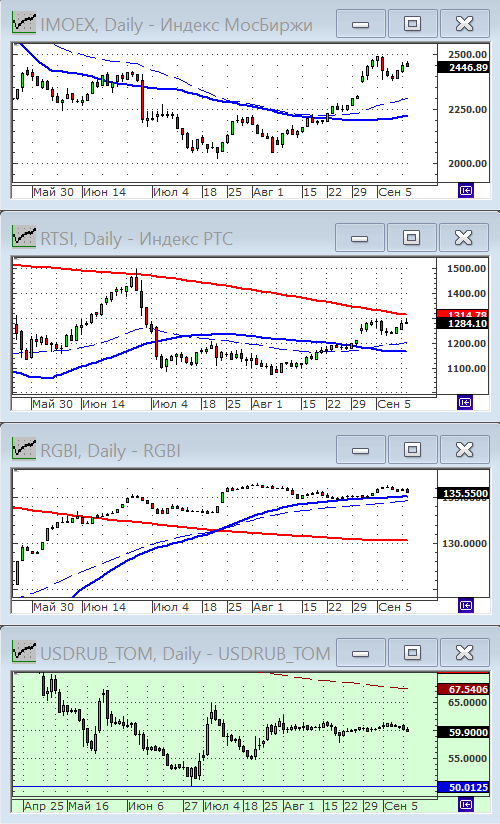Minimize the IMOEX chart window

tap(360, 24)
